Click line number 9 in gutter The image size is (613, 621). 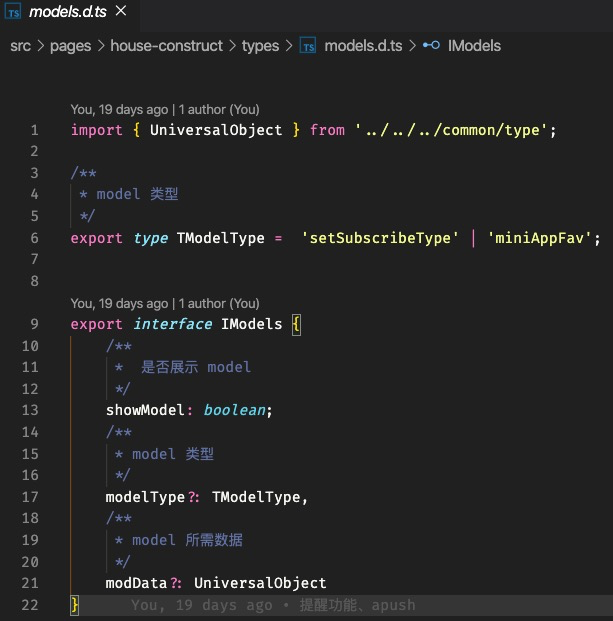point(34,324)
